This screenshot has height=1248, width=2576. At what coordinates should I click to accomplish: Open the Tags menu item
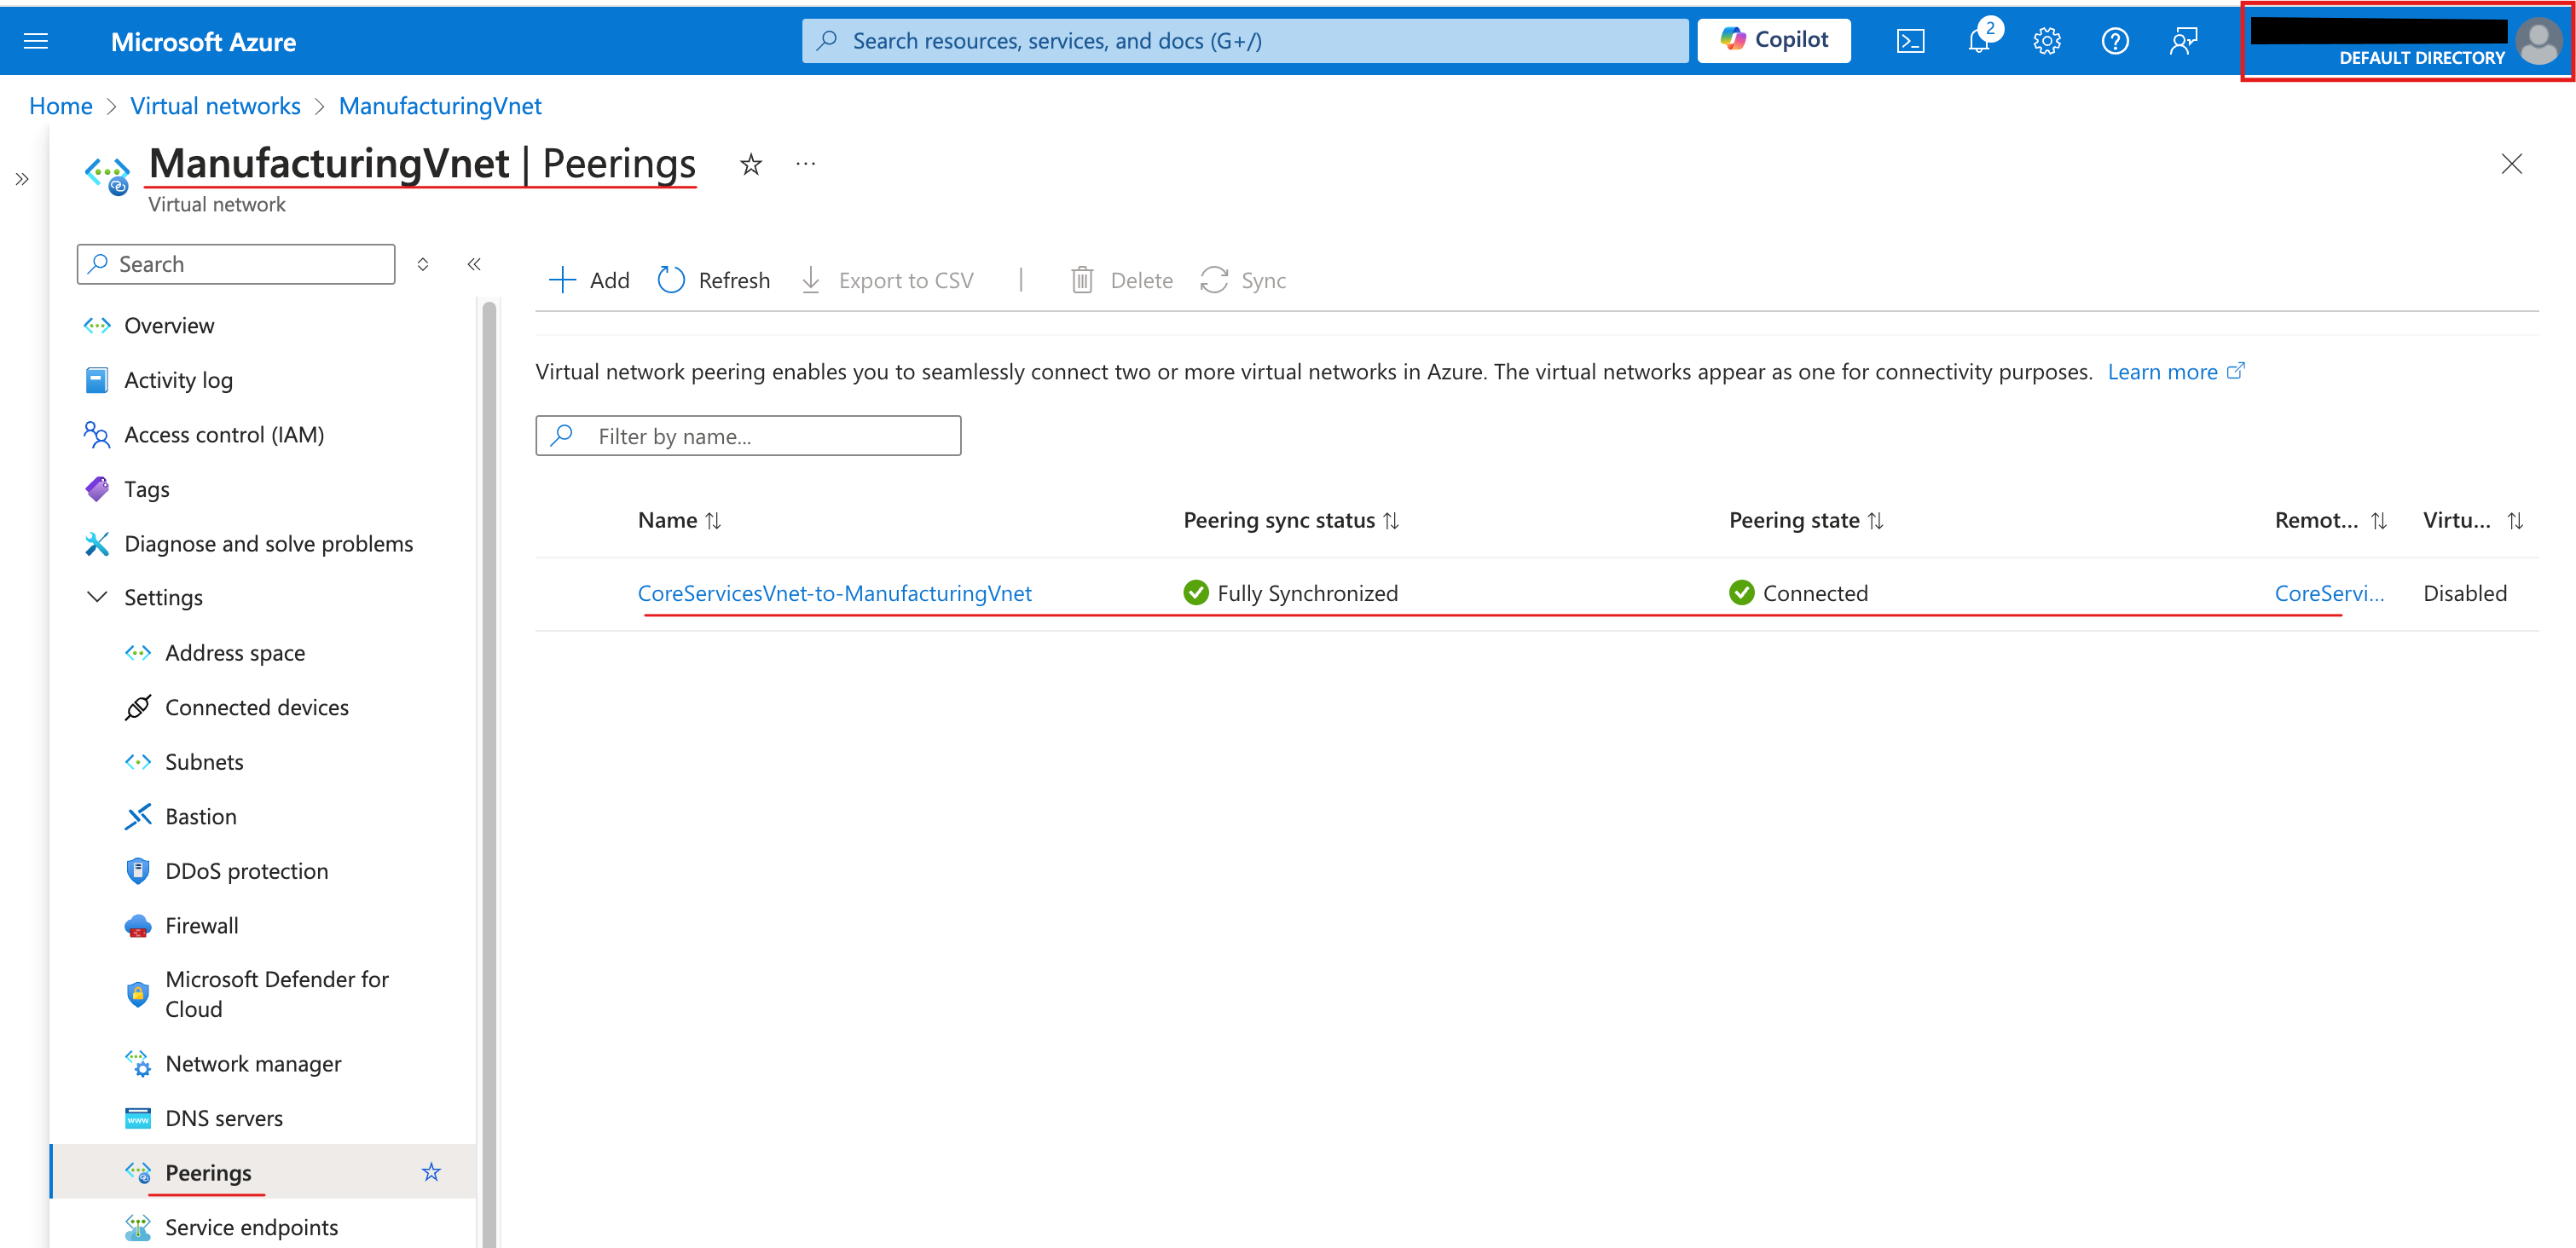click(x=146, y=489)
